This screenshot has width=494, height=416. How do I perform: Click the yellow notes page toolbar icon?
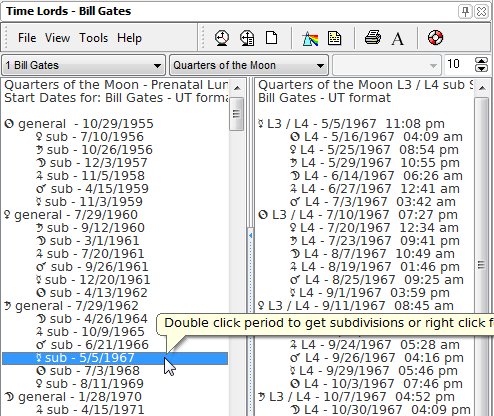click(334, 38)
